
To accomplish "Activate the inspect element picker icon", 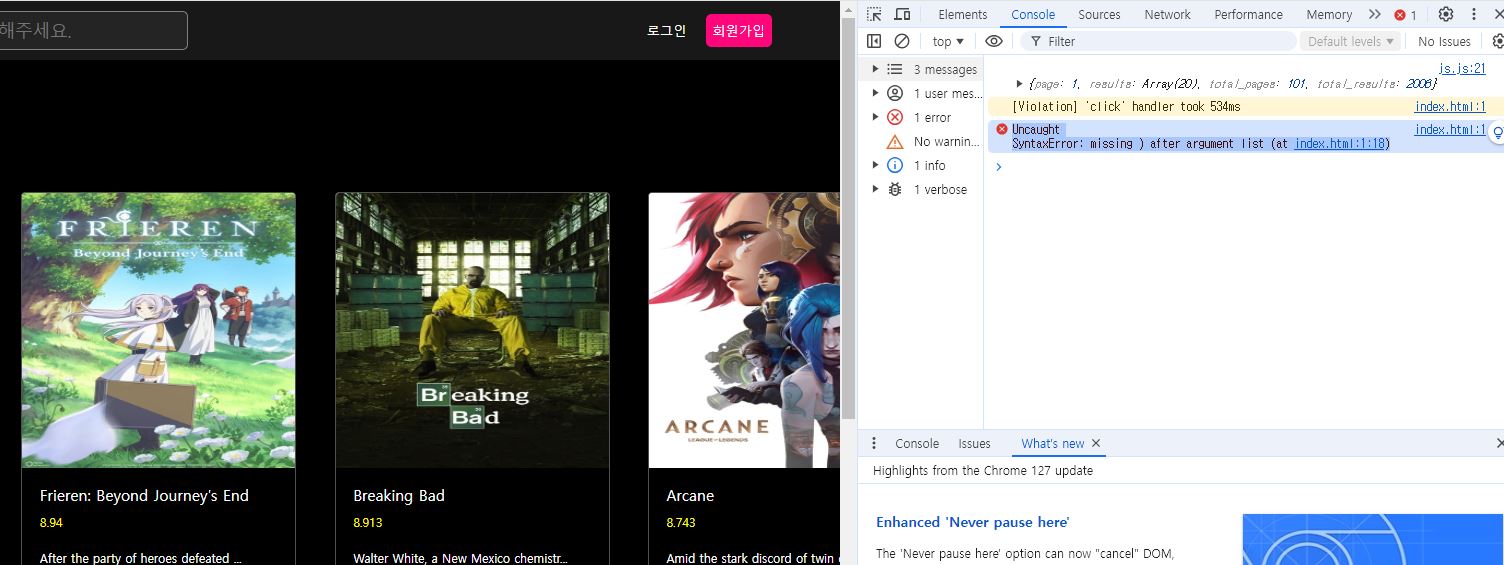I will [x=874, y=14].
